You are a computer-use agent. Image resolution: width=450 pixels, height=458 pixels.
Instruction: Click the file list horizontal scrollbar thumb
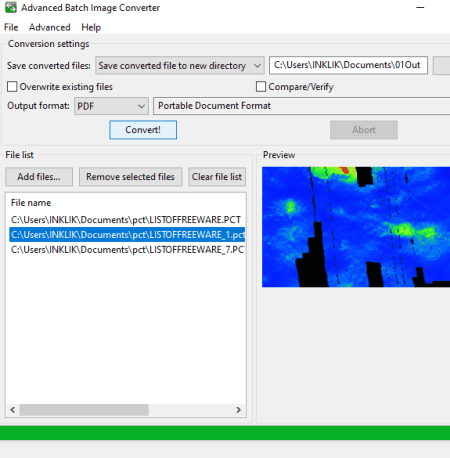click(x=84, y=410)
